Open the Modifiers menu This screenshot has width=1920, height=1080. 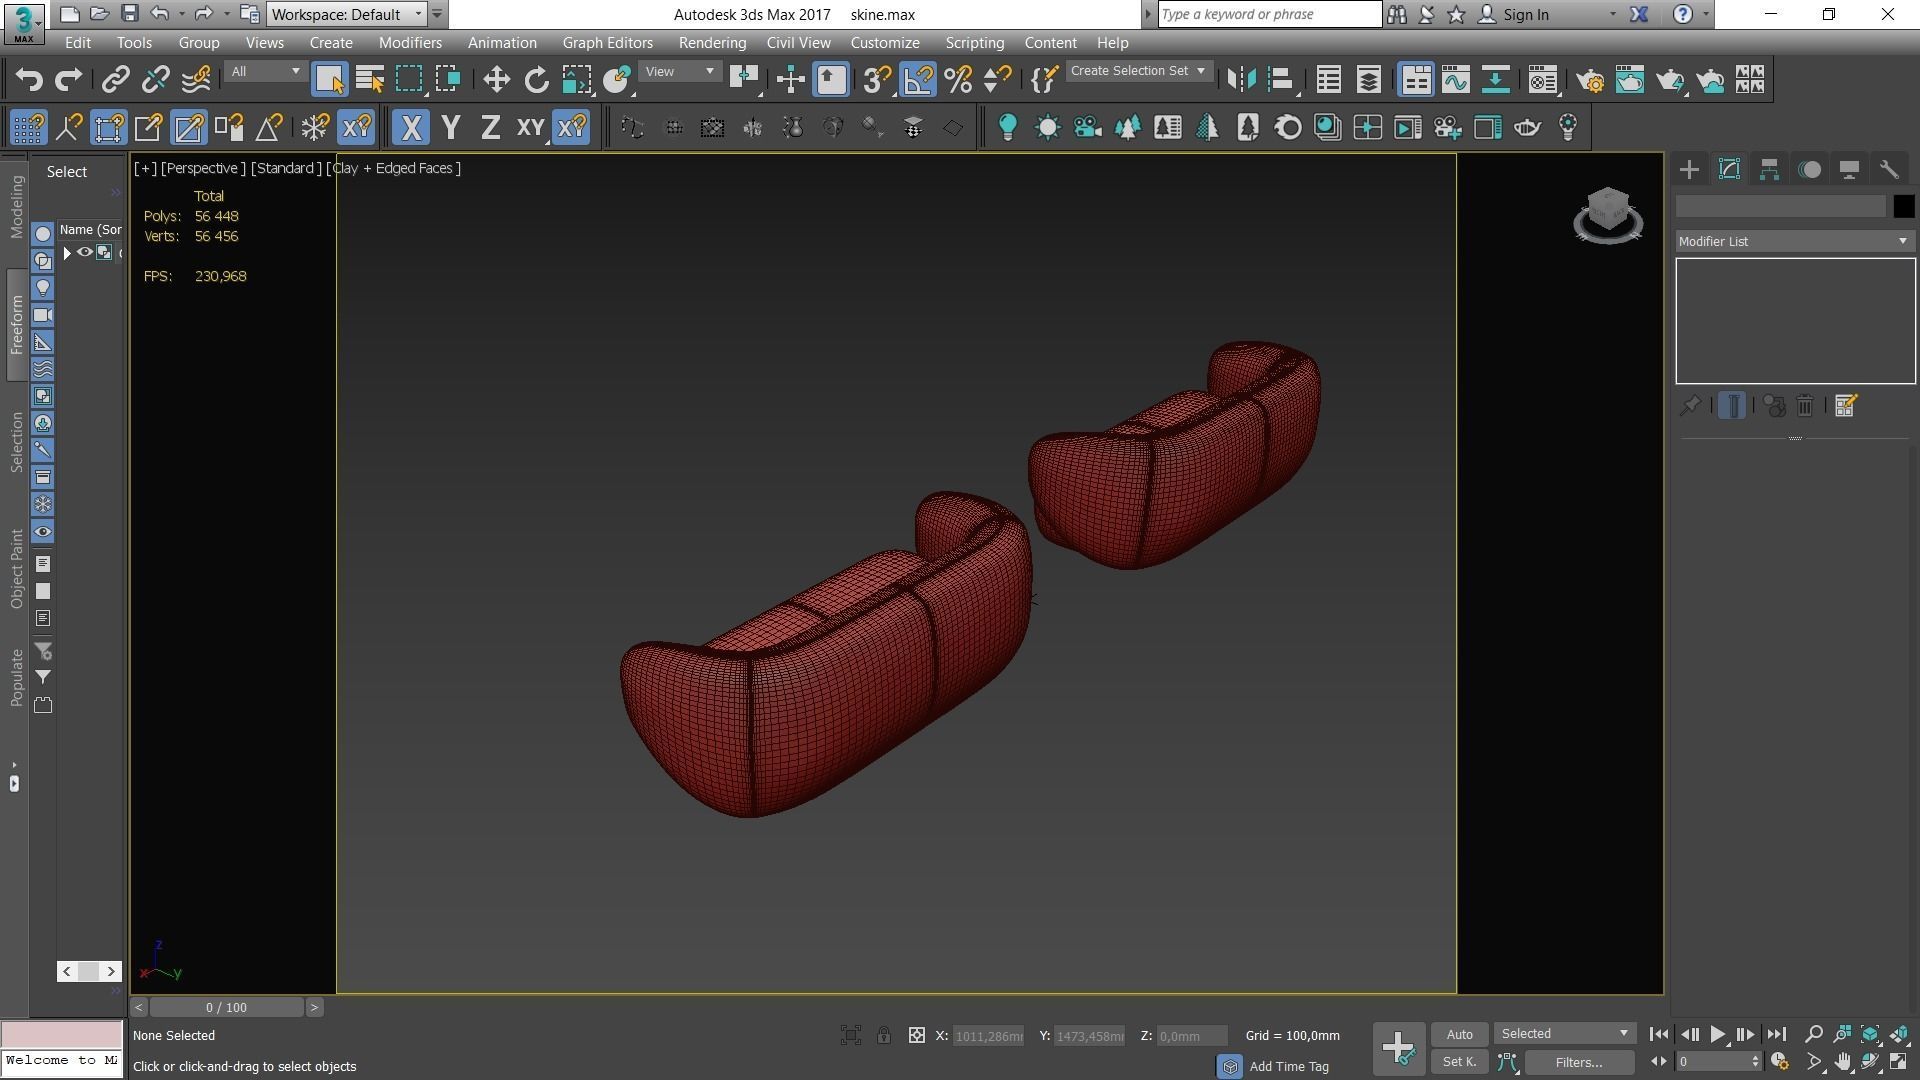pos(410,43)
